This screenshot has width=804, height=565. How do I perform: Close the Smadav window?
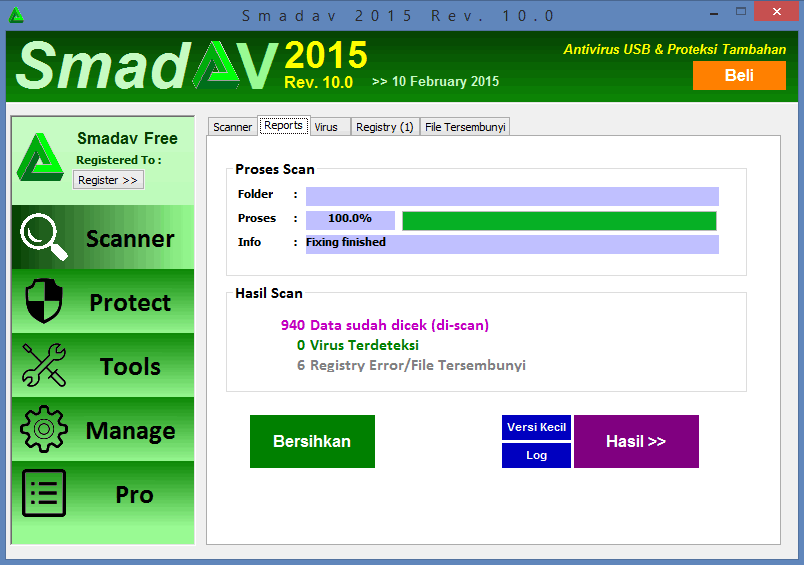[x=776, y=11]
